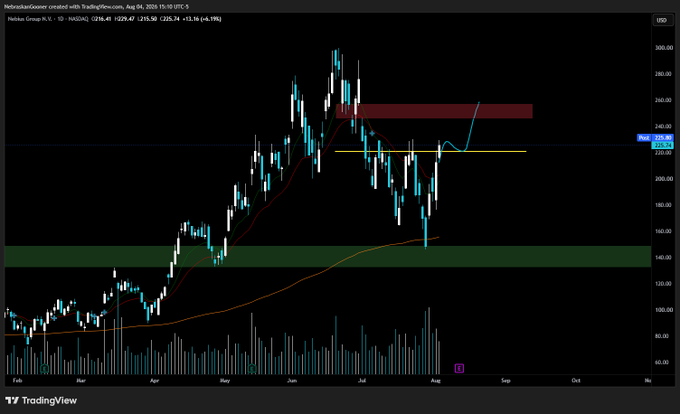Click the 100.00 price axis label
This screenshot has height=414, width=680.
[x=664, y=310]
